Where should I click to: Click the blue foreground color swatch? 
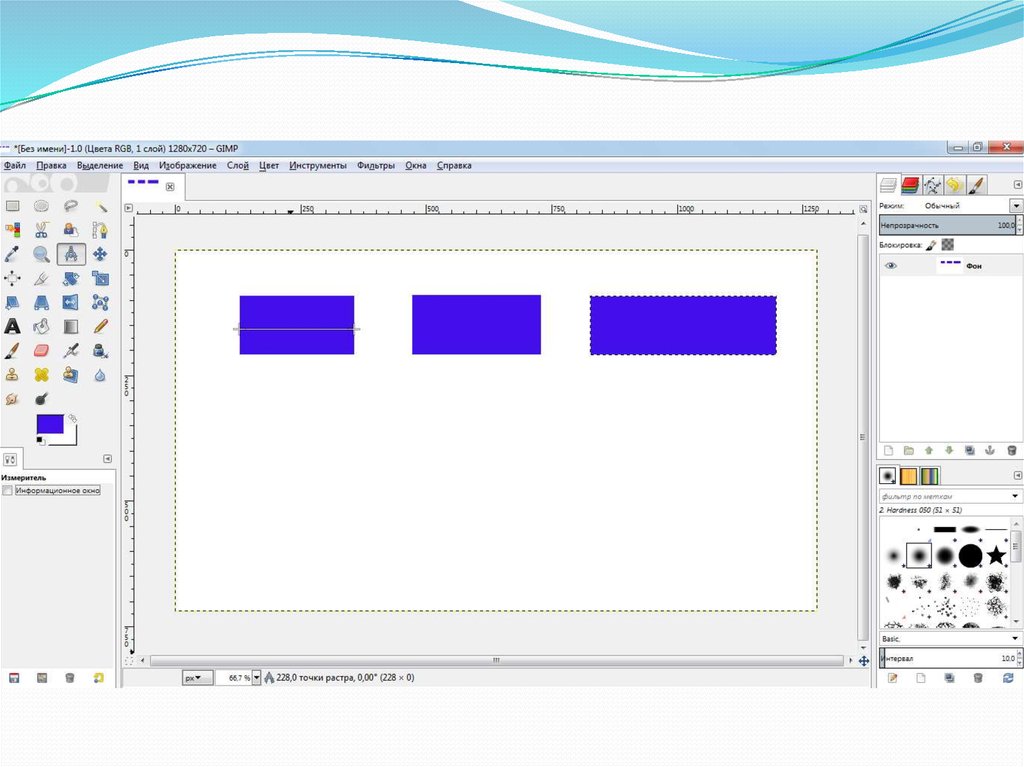(x=50, y=424)
